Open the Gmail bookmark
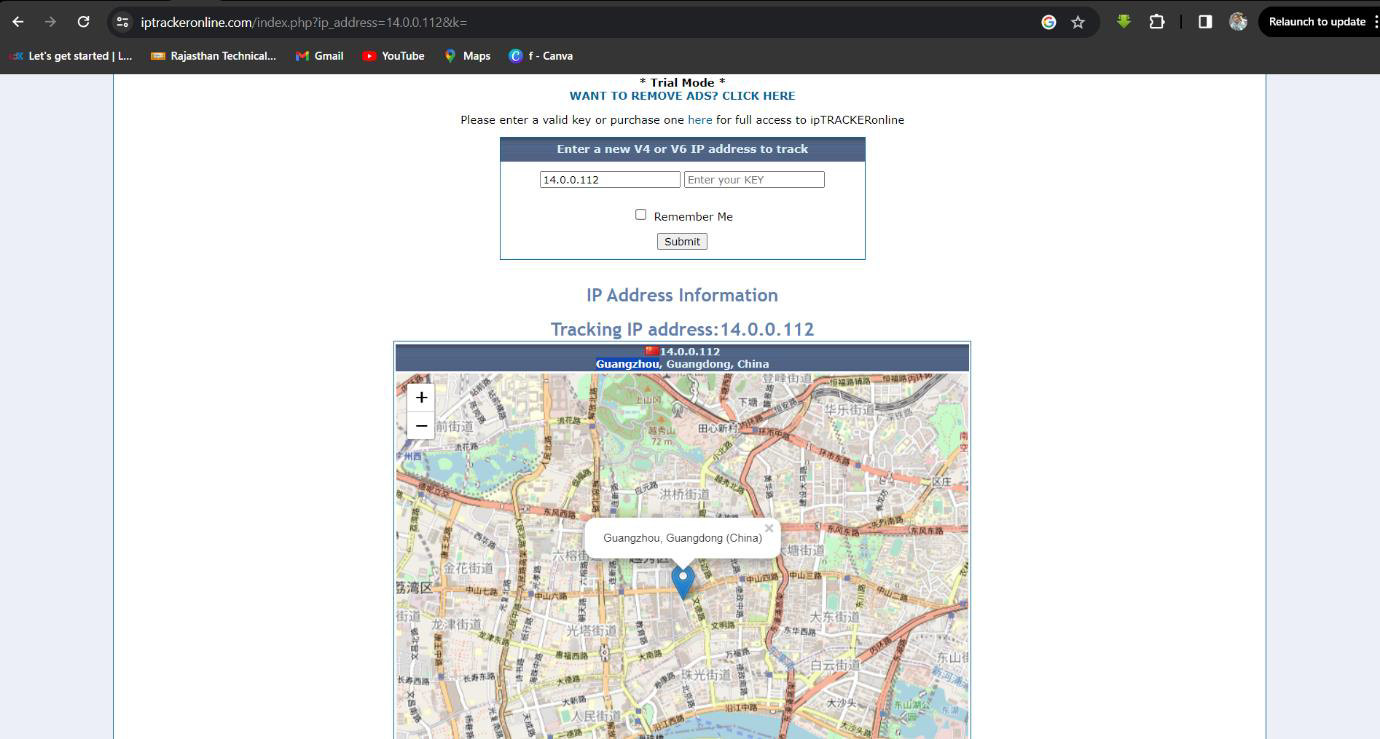Screen dimensions: 1380x739 click(x=319, y=56)
